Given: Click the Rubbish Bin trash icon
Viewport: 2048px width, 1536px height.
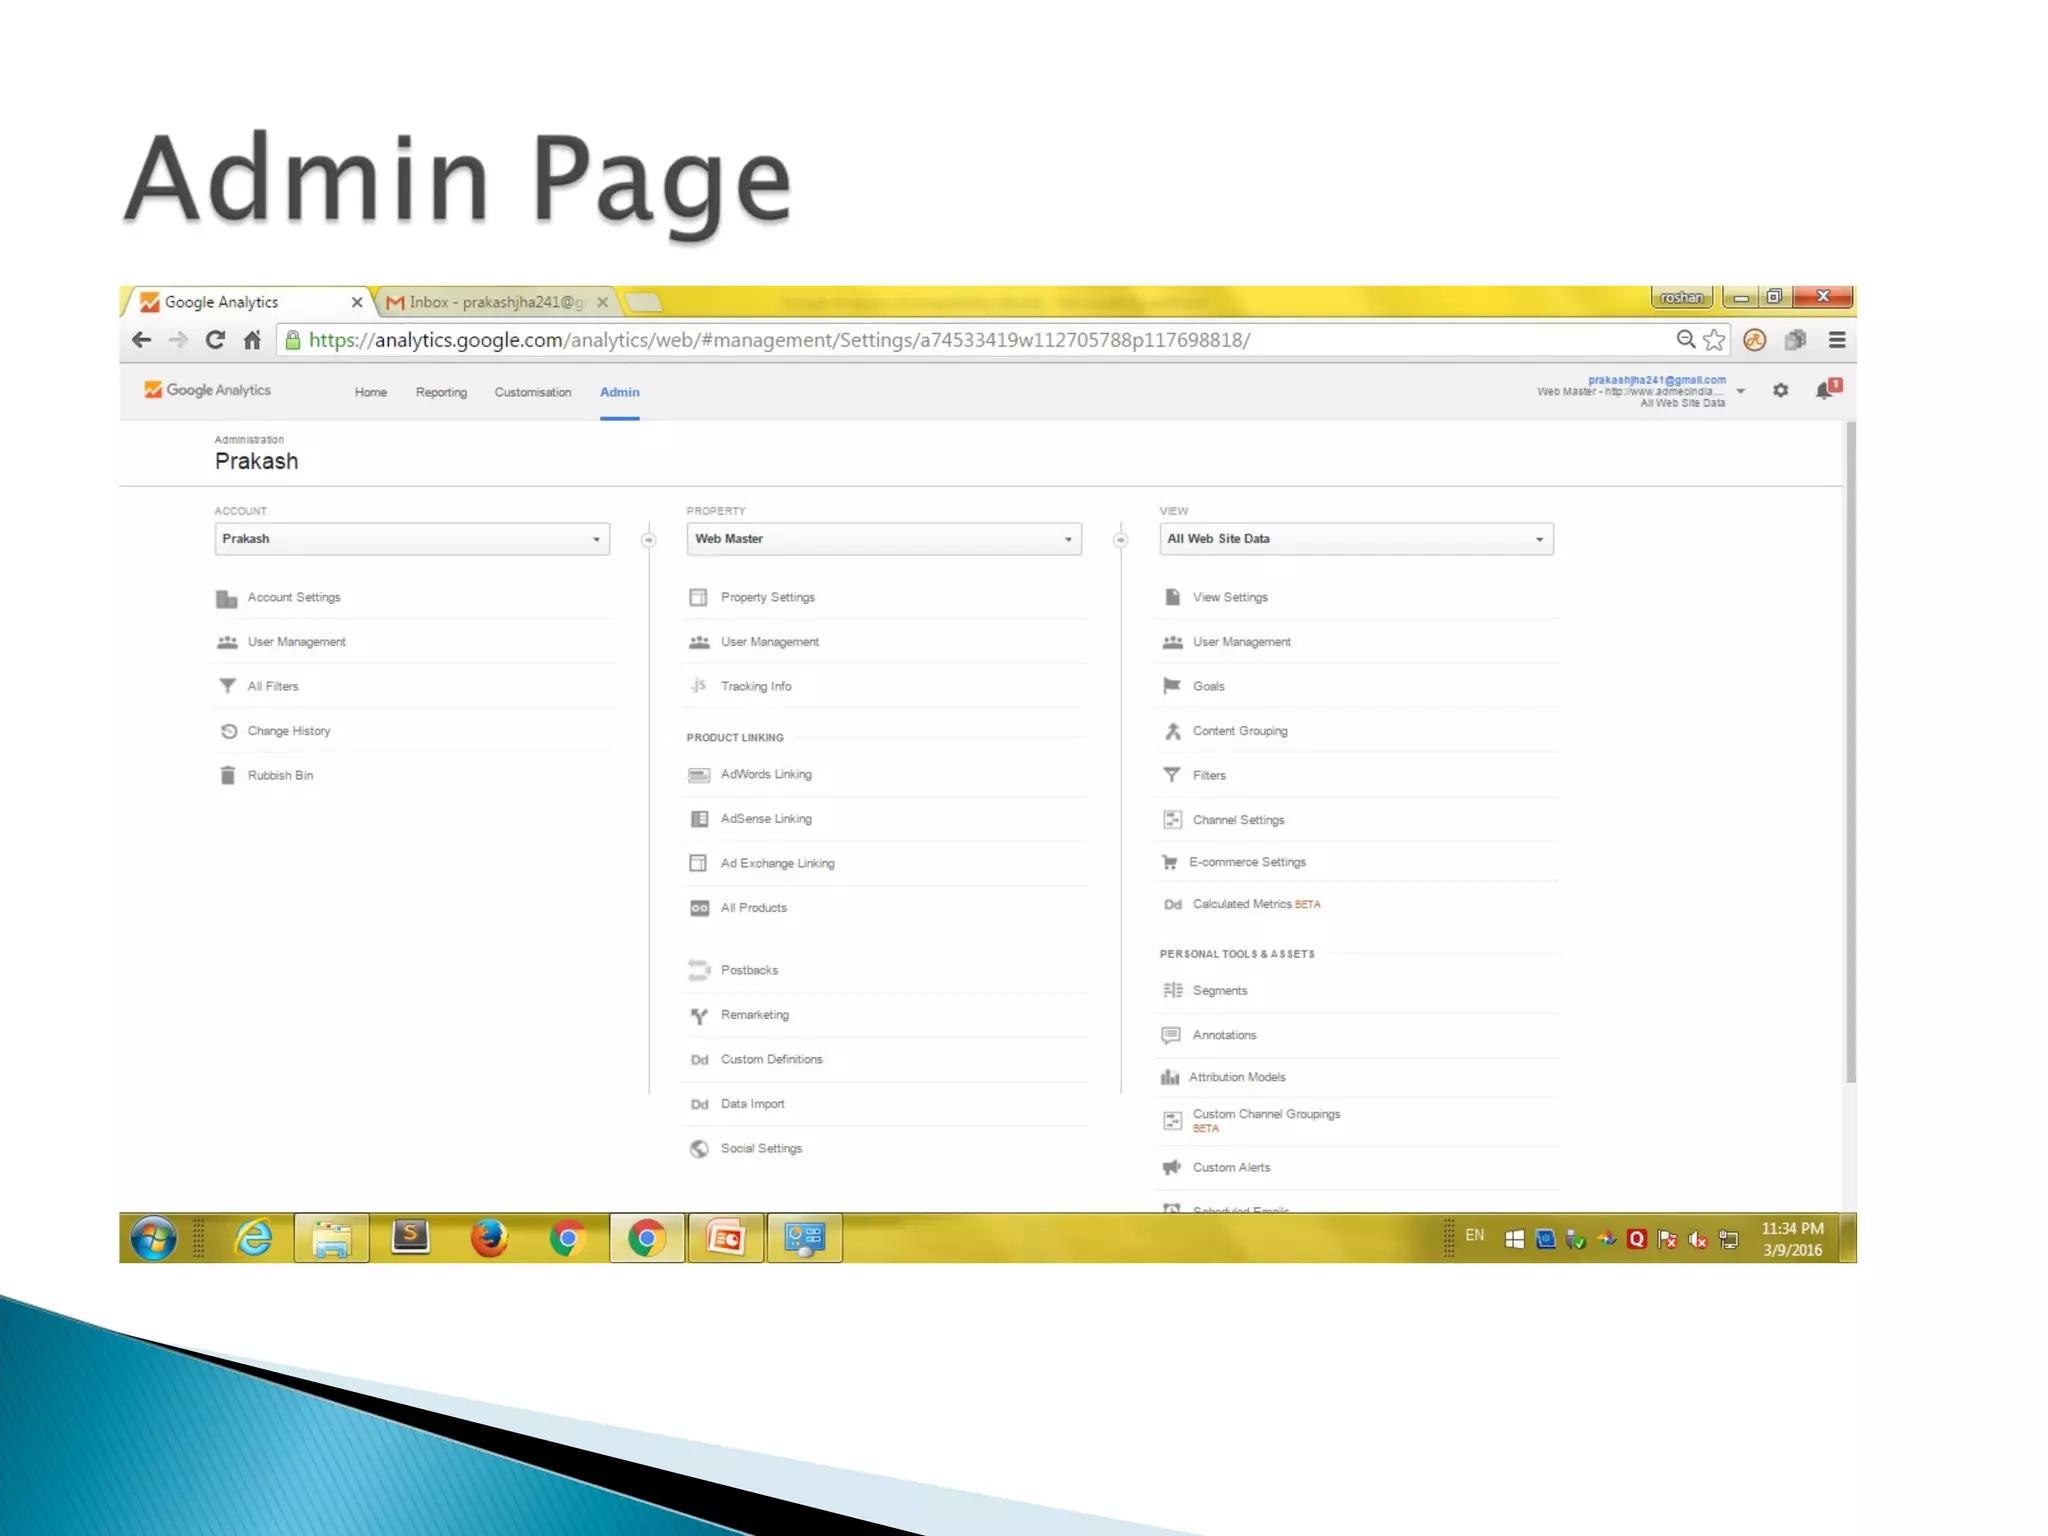Looking at the screenshot, I should tap(228, 775).
